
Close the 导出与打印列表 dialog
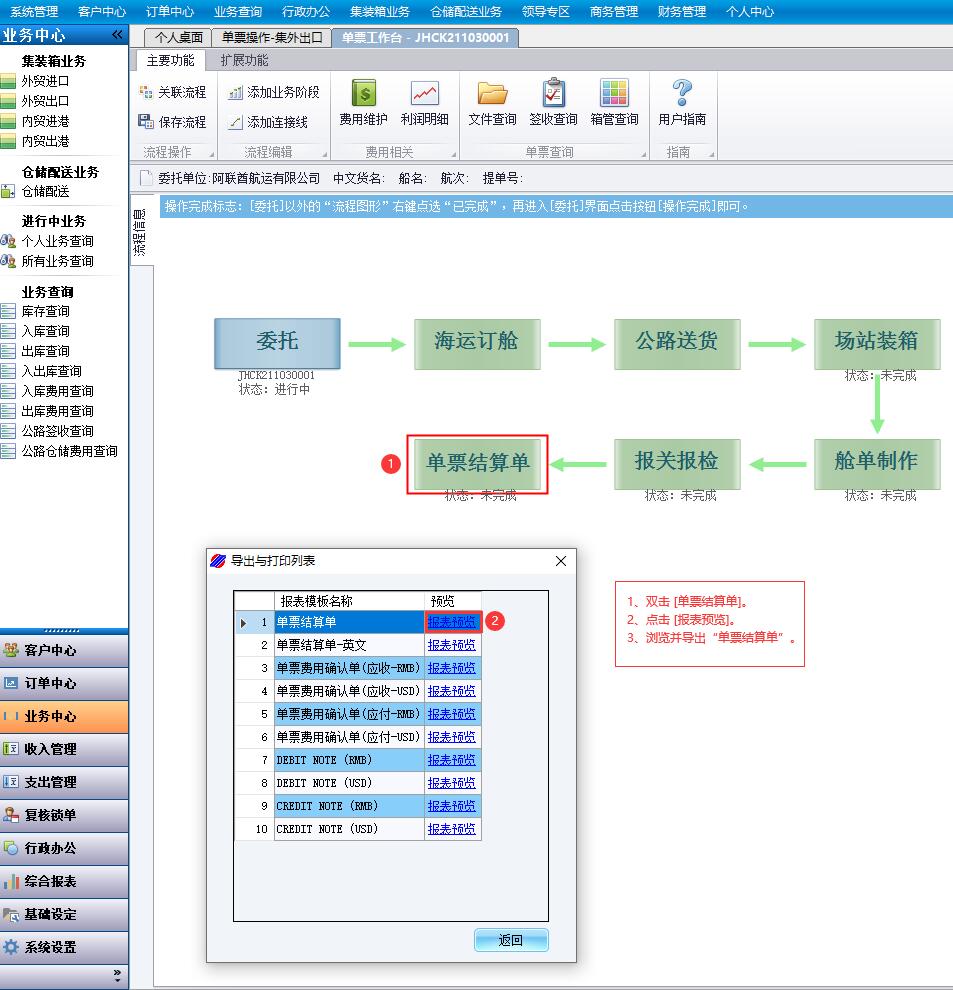[x=561, y=561]
